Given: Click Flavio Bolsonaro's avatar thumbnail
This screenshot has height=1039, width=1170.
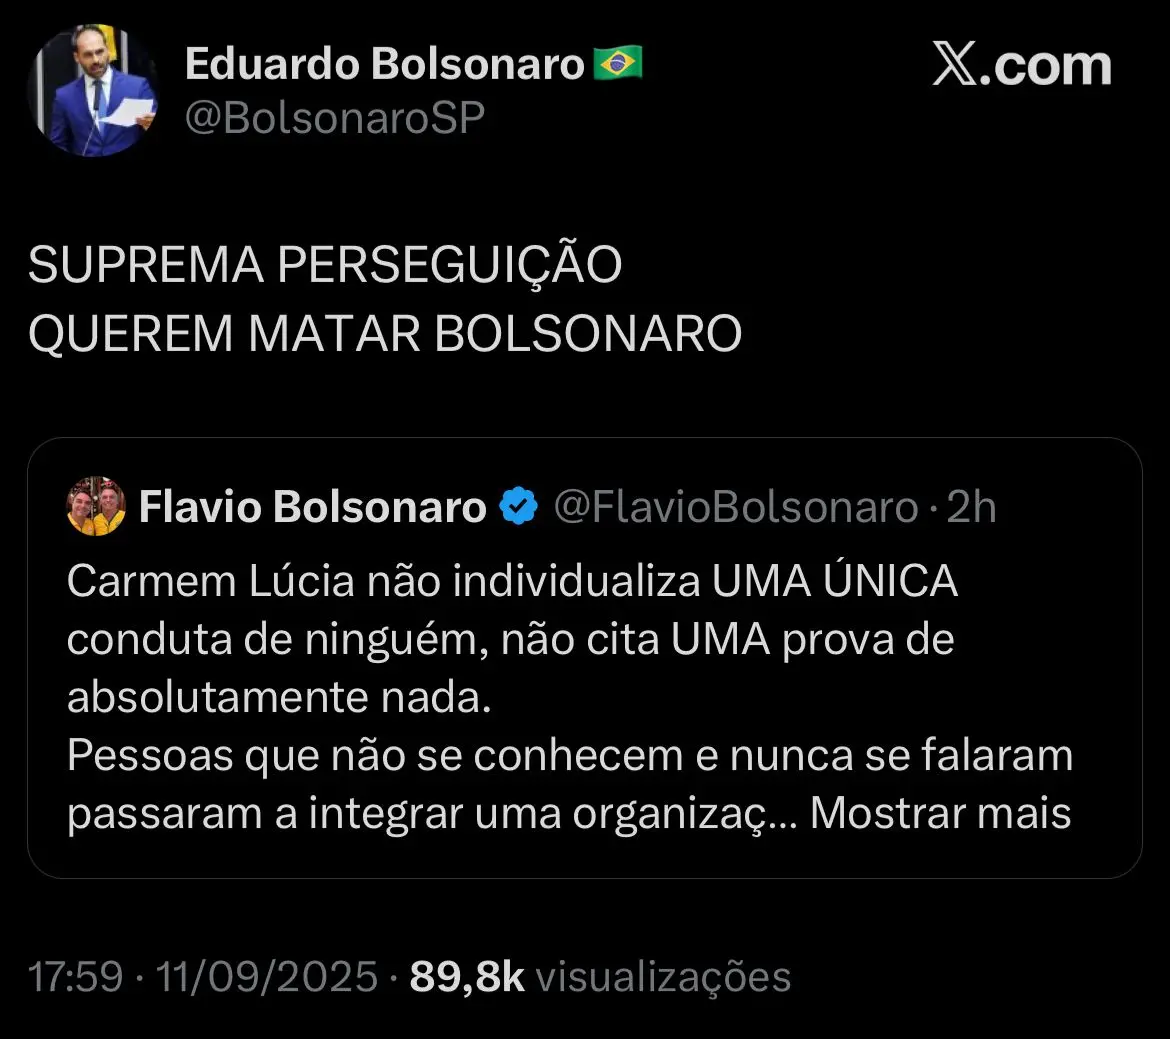Looking at the screenshot, I should 95,505.
